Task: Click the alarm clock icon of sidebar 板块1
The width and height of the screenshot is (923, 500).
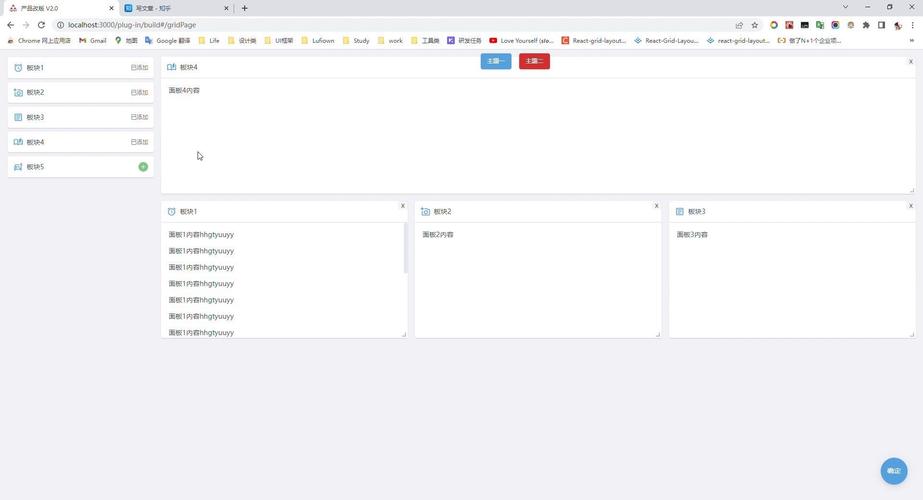Action: click(x=18, y=68)
